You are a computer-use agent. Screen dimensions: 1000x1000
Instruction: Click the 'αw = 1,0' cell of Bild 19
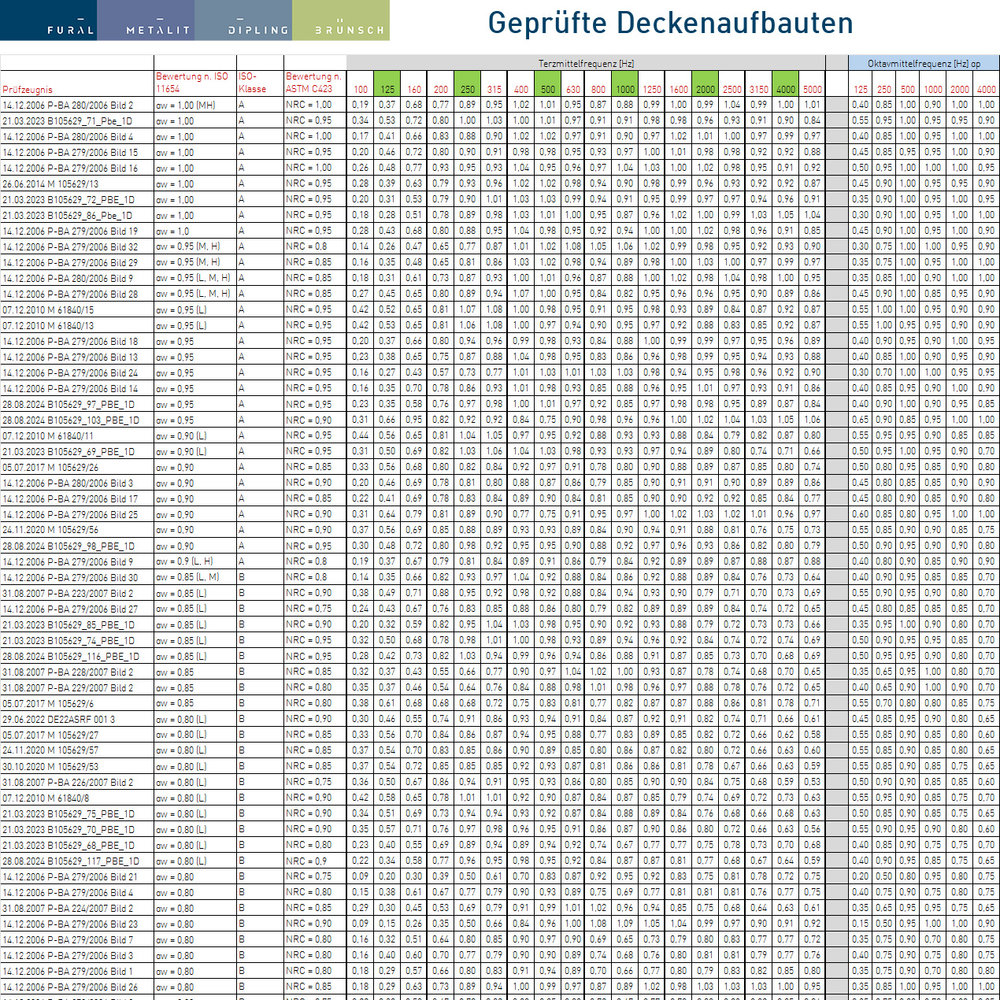tap(195, 231)
